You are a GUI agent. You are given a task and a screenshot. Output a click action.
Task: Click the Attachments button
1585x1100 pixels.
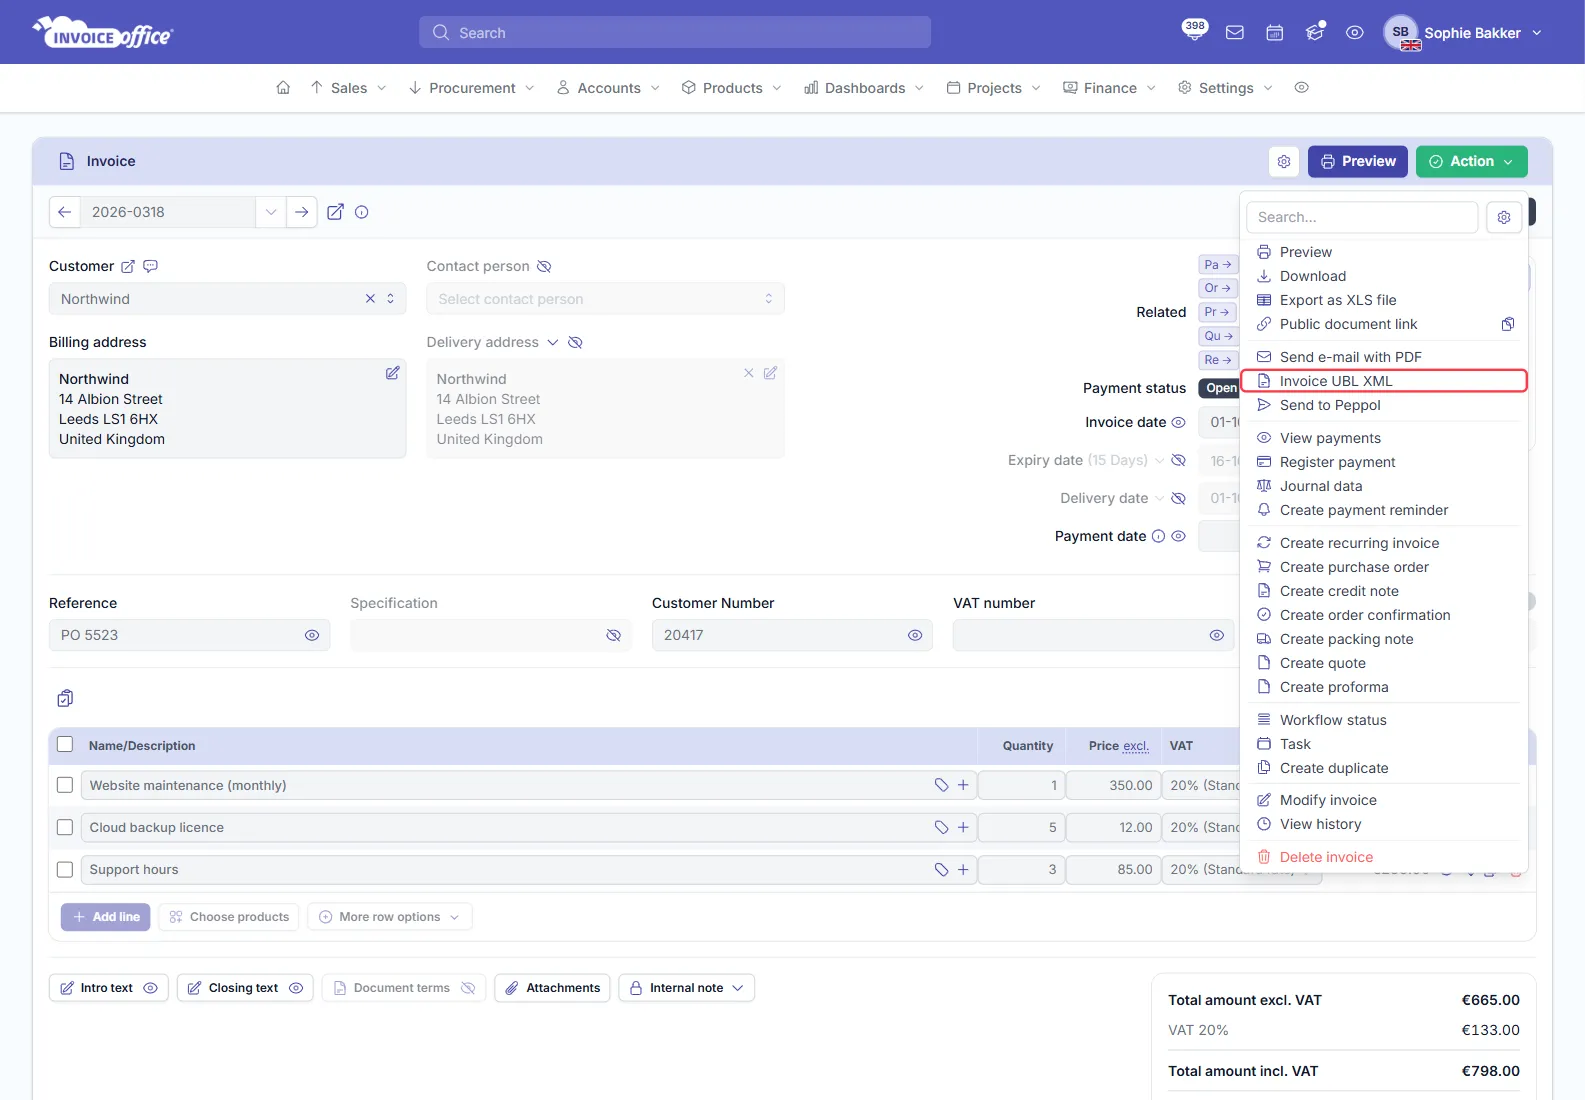point(552,988)
